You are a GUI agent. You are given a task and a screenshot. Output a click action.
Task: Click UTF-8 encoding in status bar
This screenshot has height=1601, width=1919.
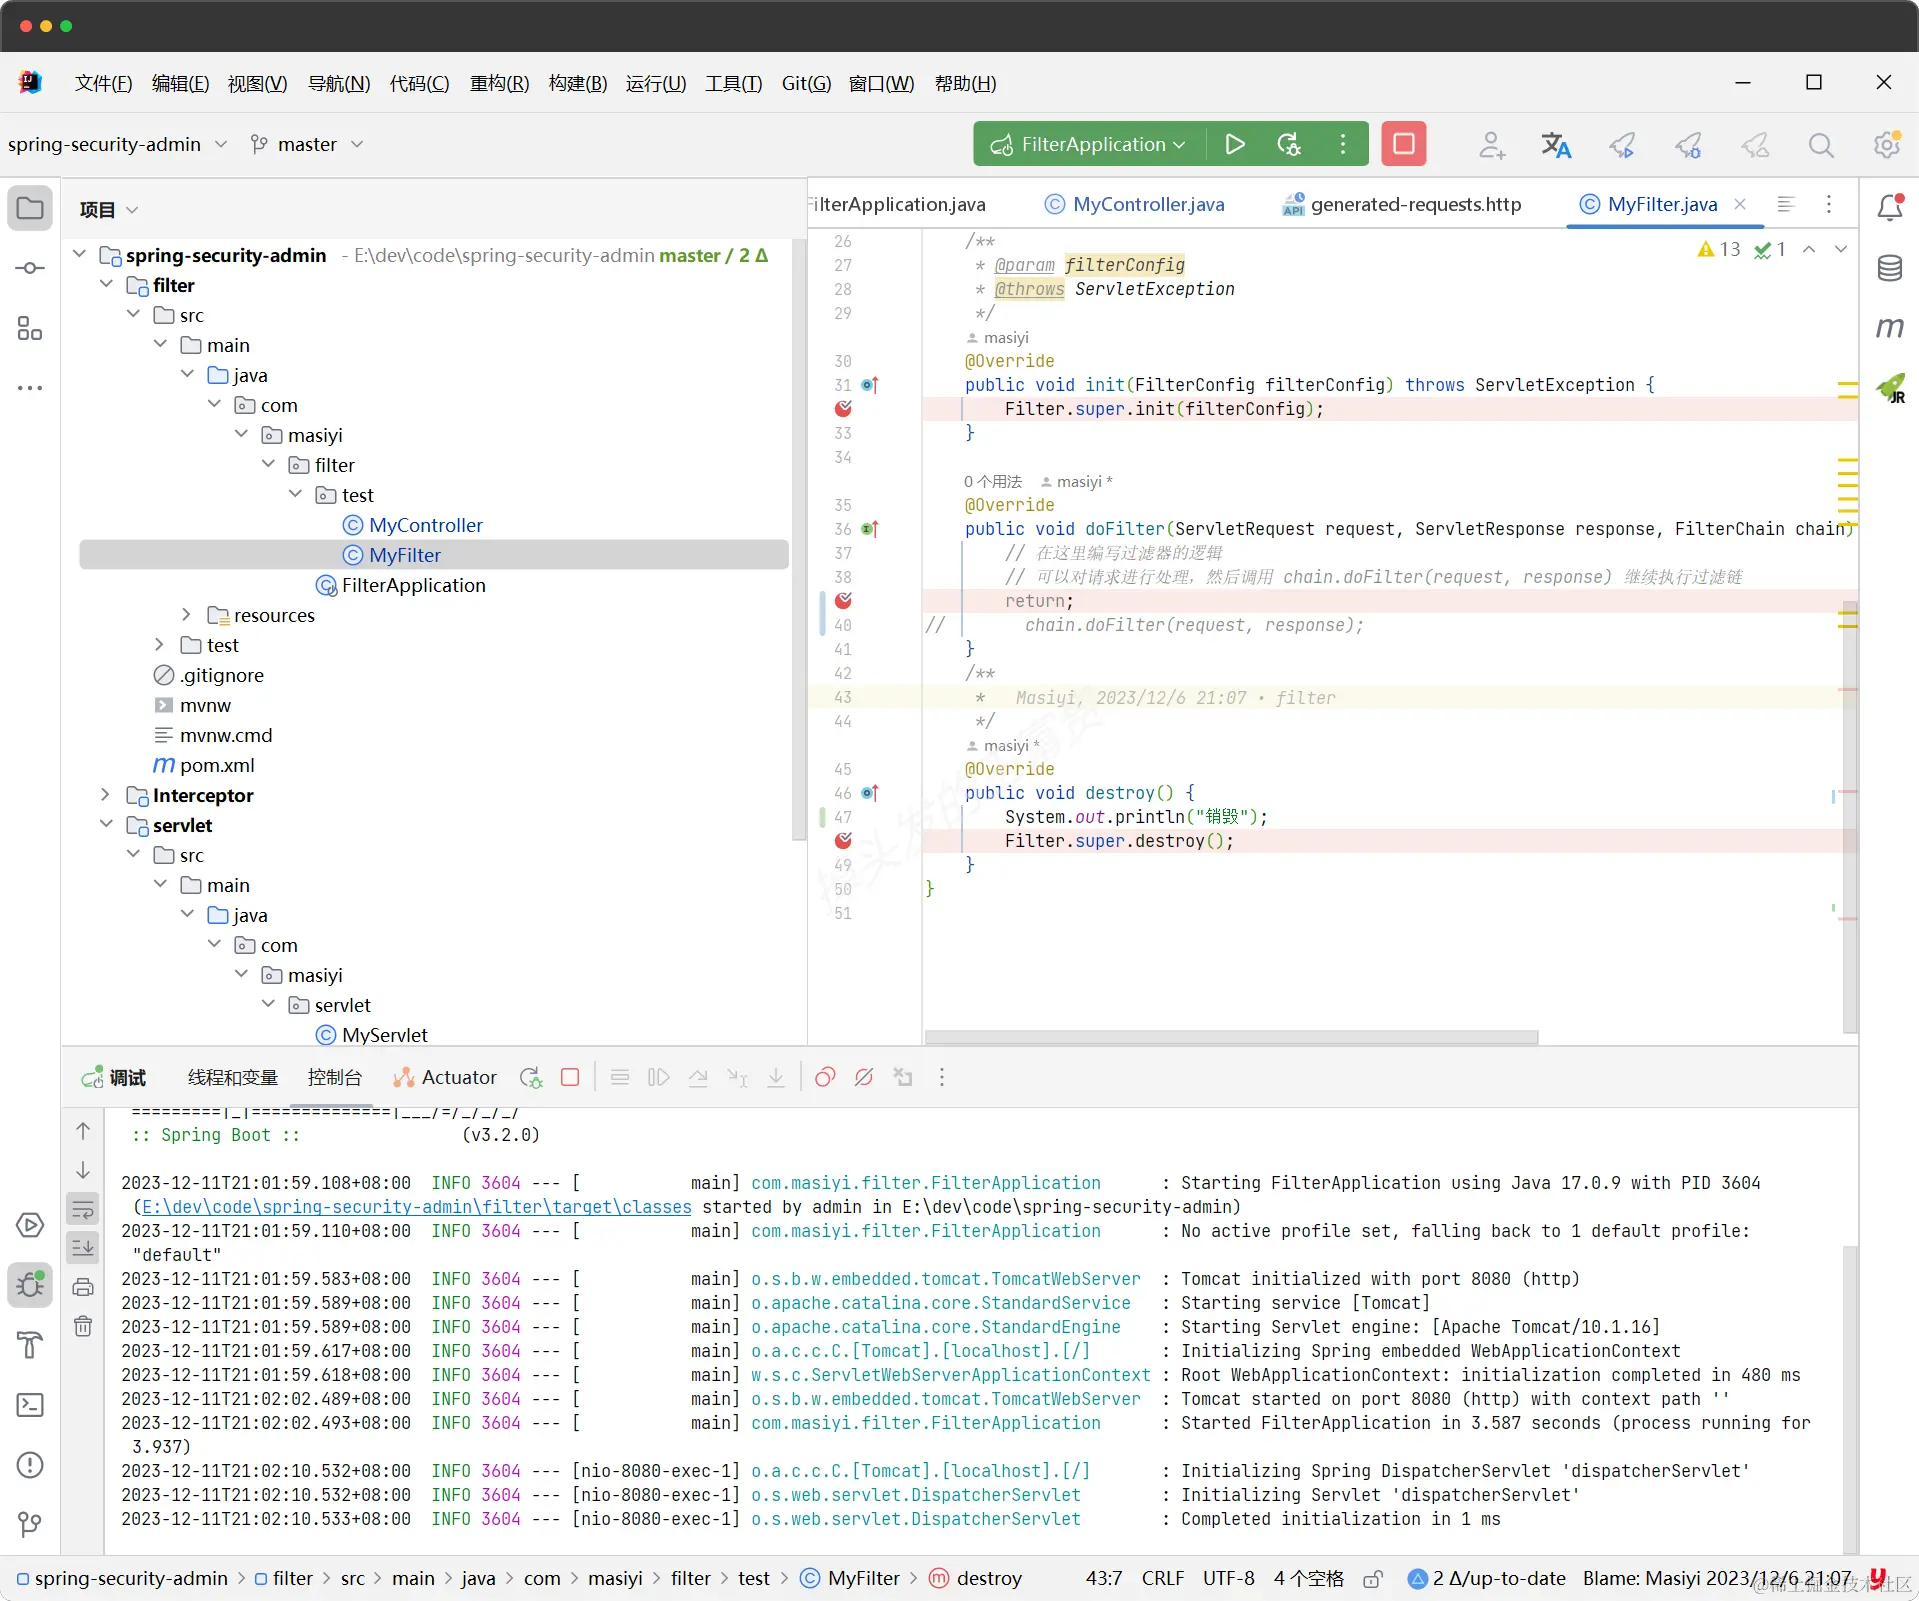click(1228, 1579)
